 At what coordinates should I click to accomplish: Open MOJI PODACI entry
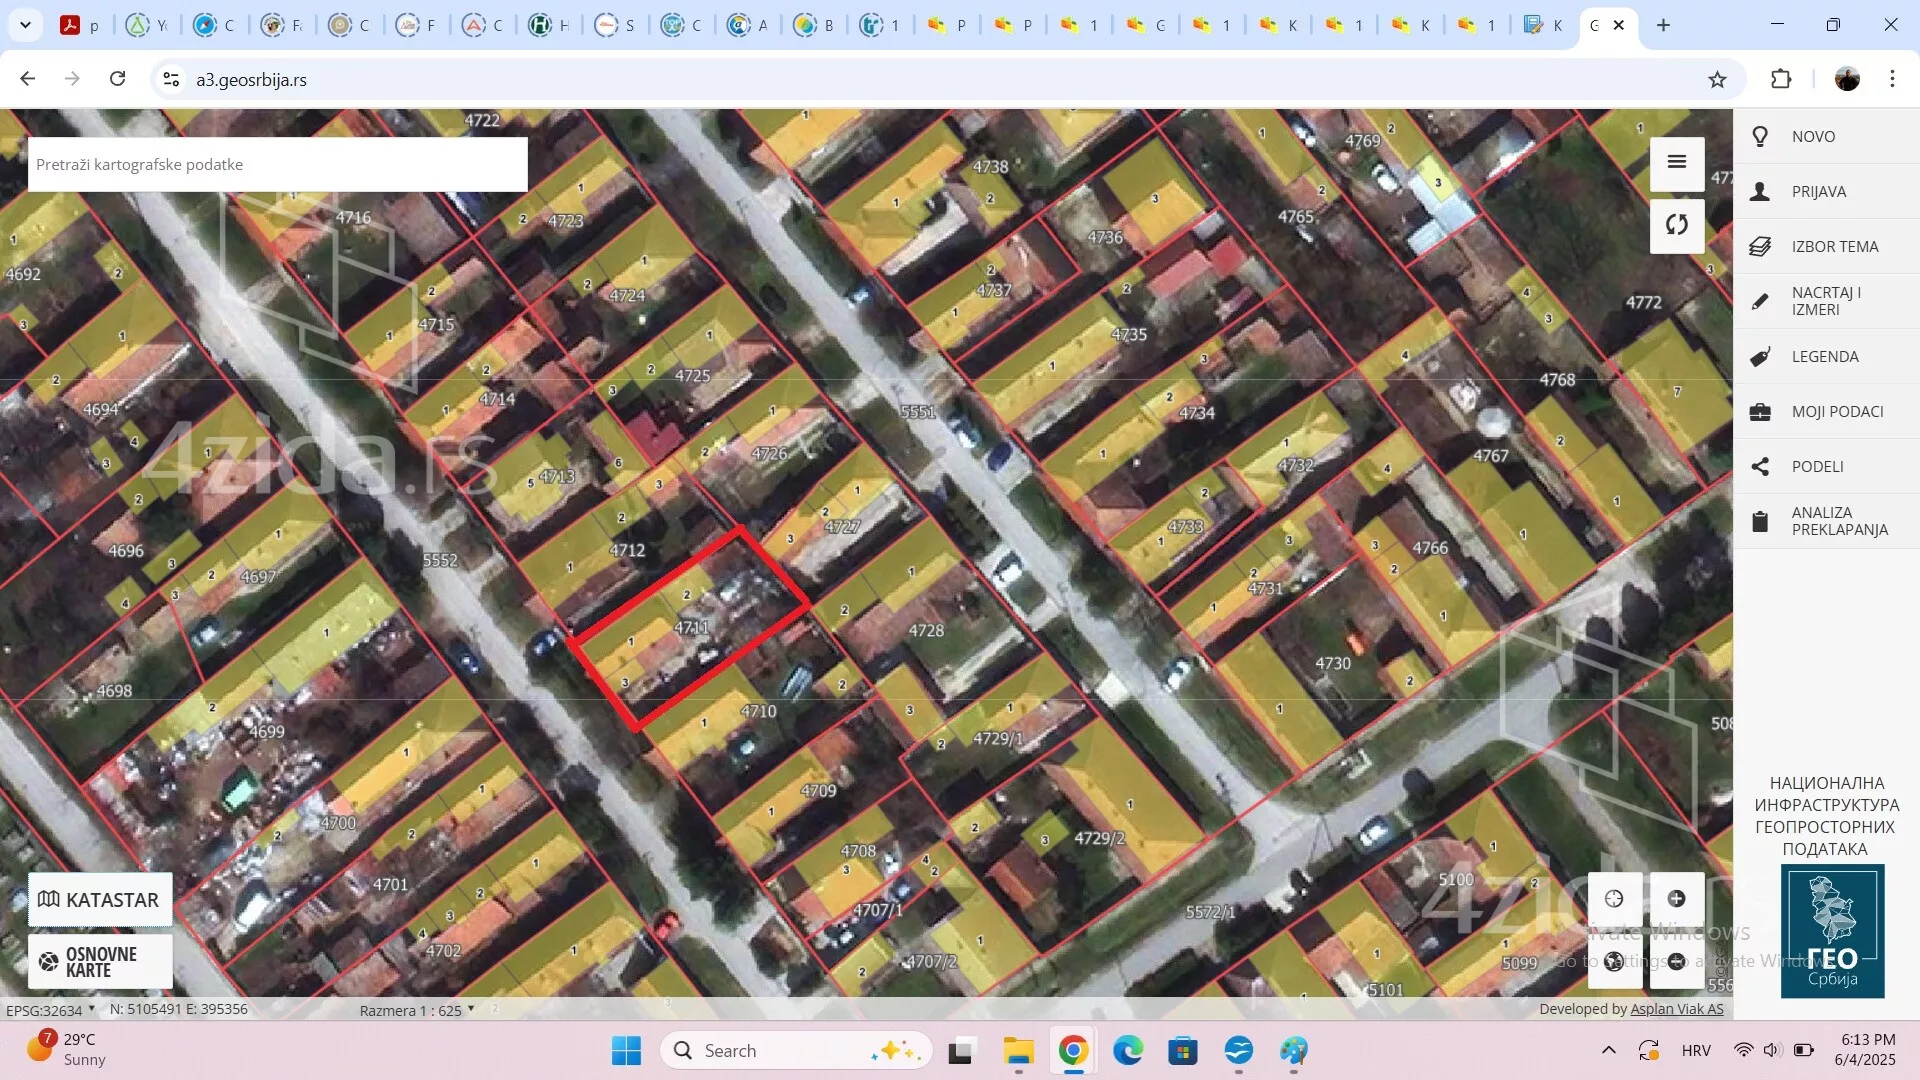coord(1826,411)
